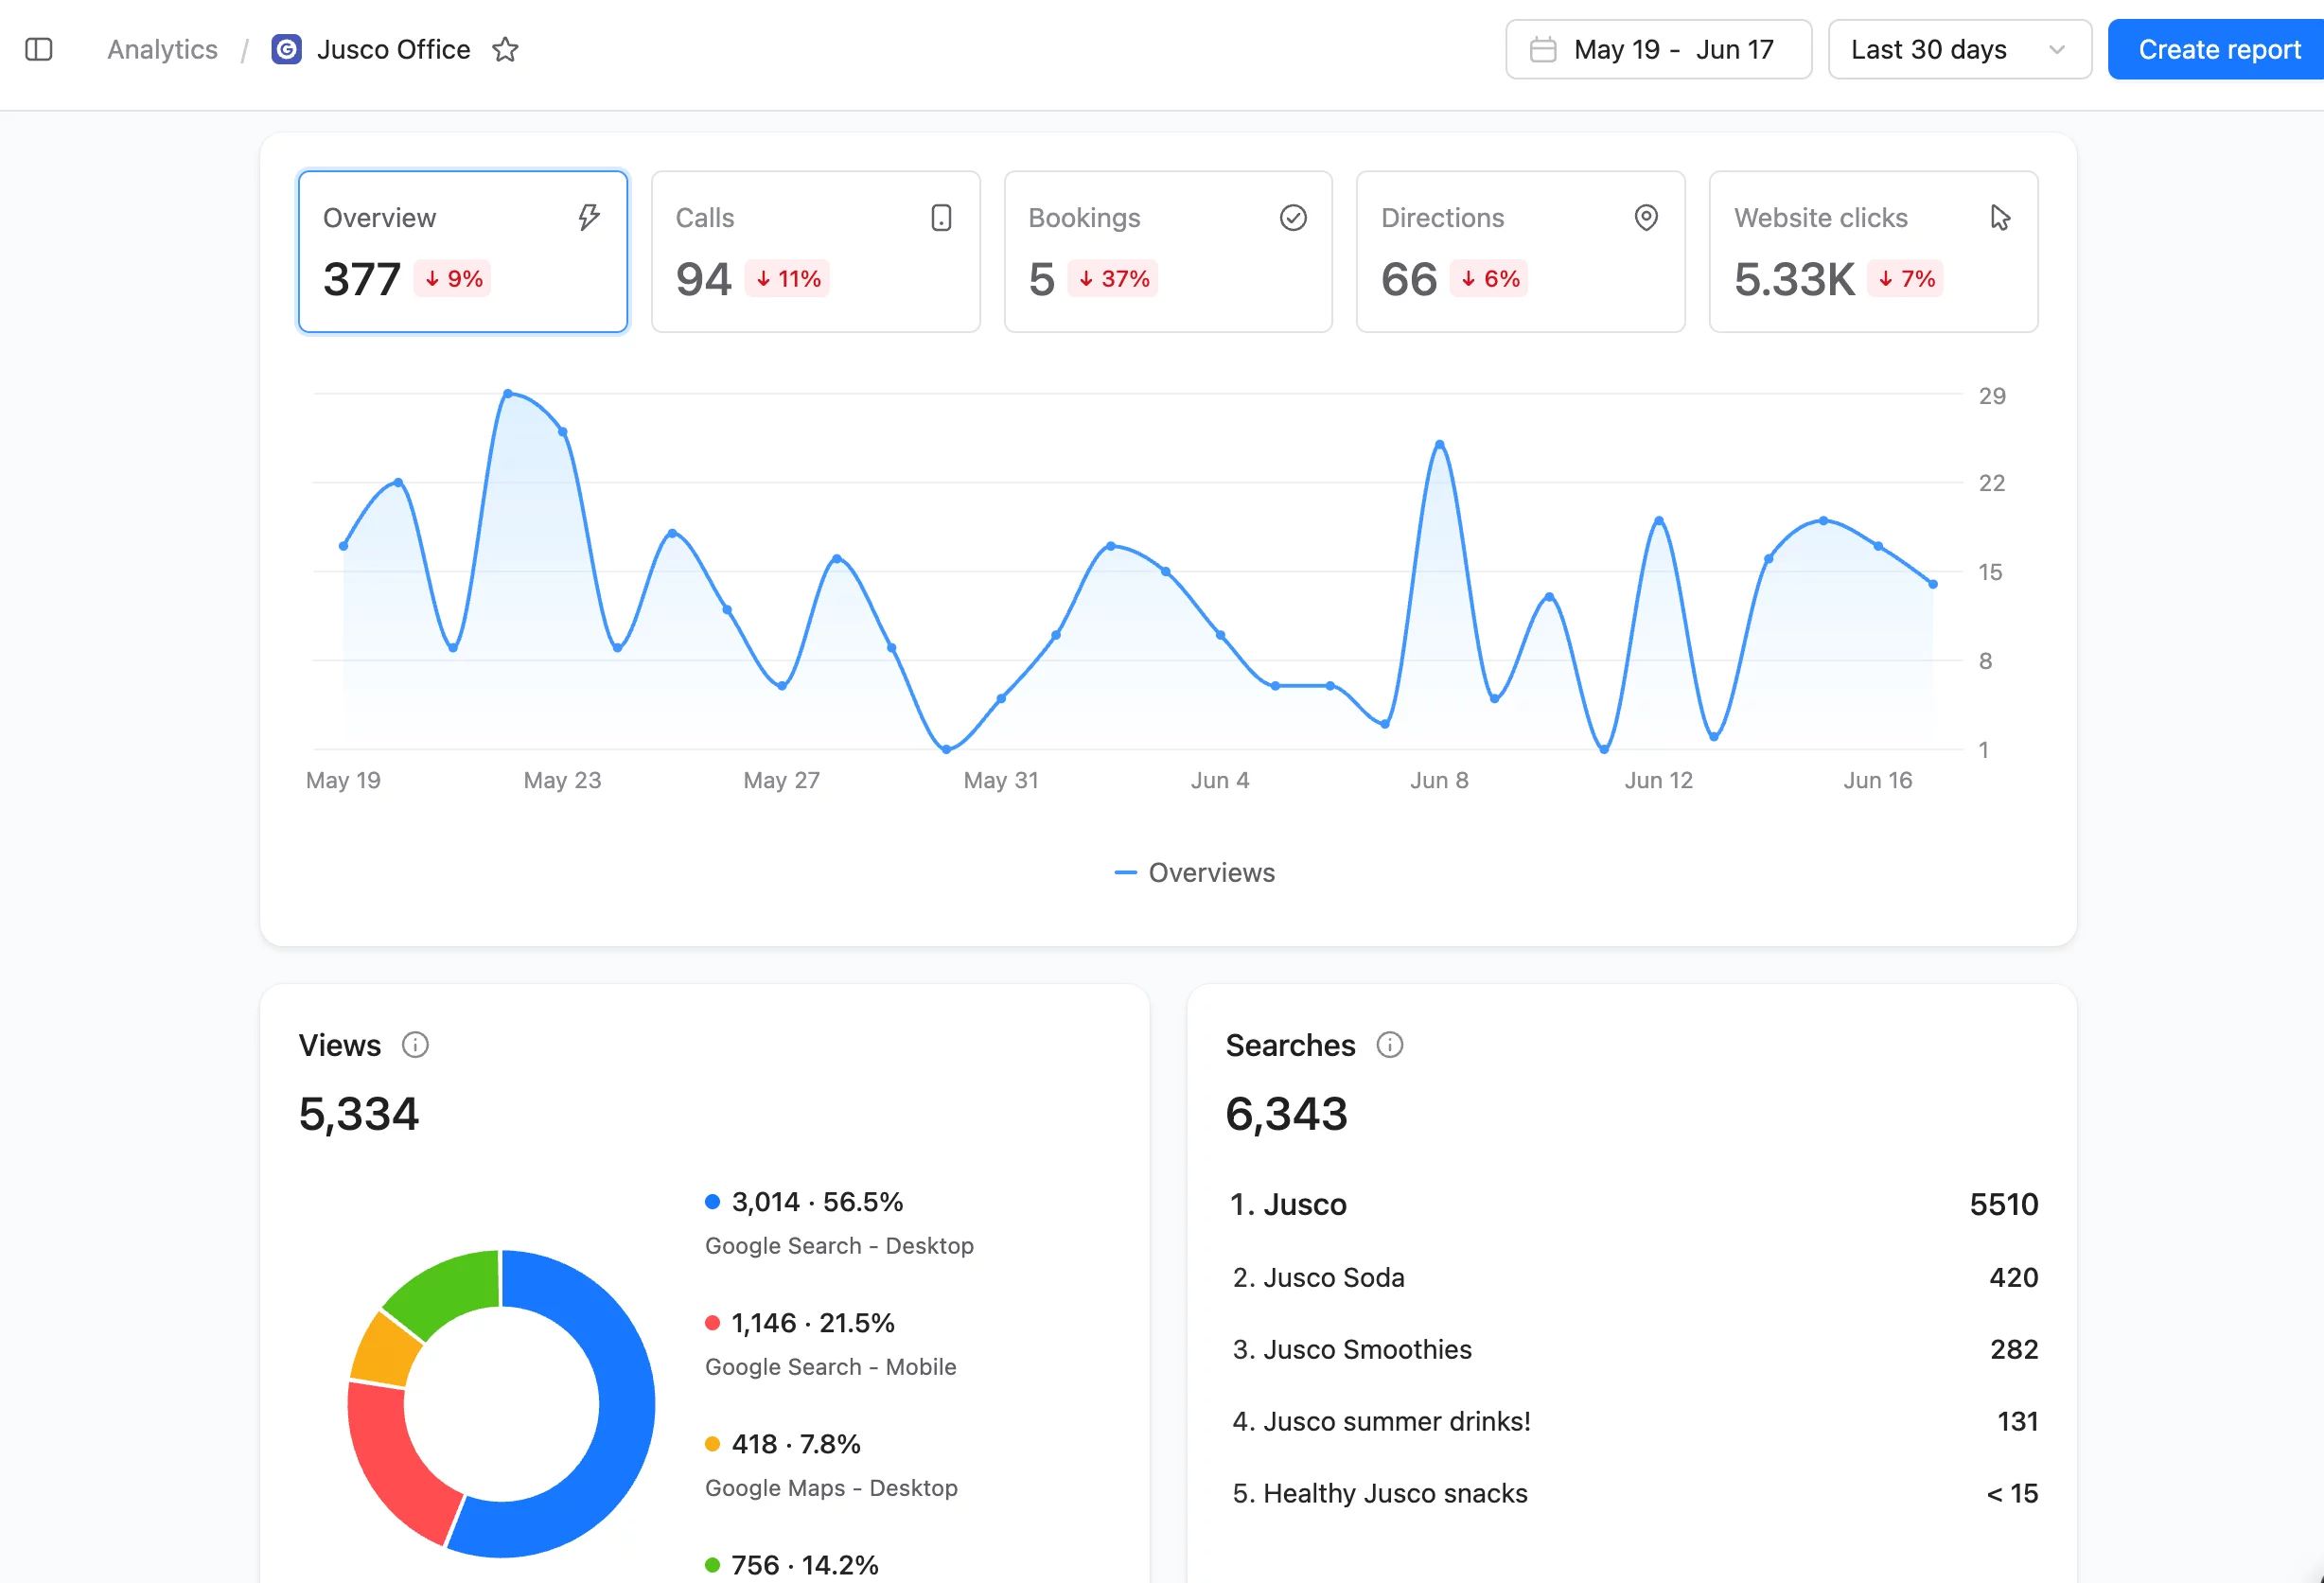Star Jusco Office as favorite
Image resolution: width=2324 pixels, height=1583 pixels.
click(505, 49)
